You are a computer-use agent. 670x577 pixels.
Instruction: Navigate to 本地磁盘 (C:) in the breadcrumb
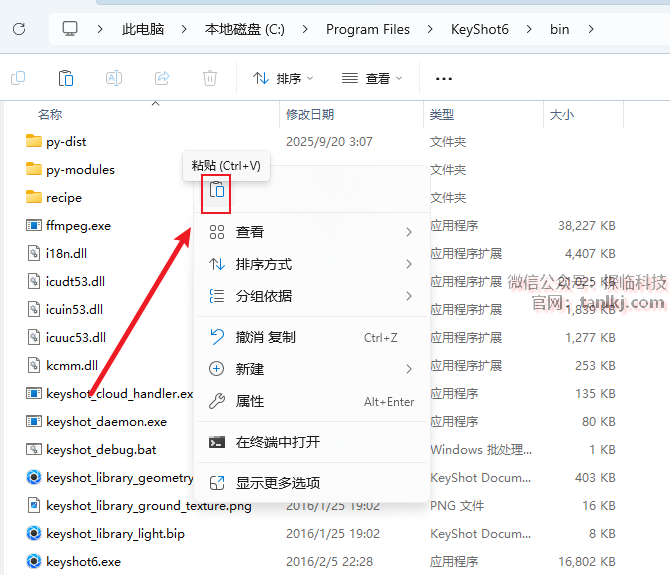(x=244, y=29)
